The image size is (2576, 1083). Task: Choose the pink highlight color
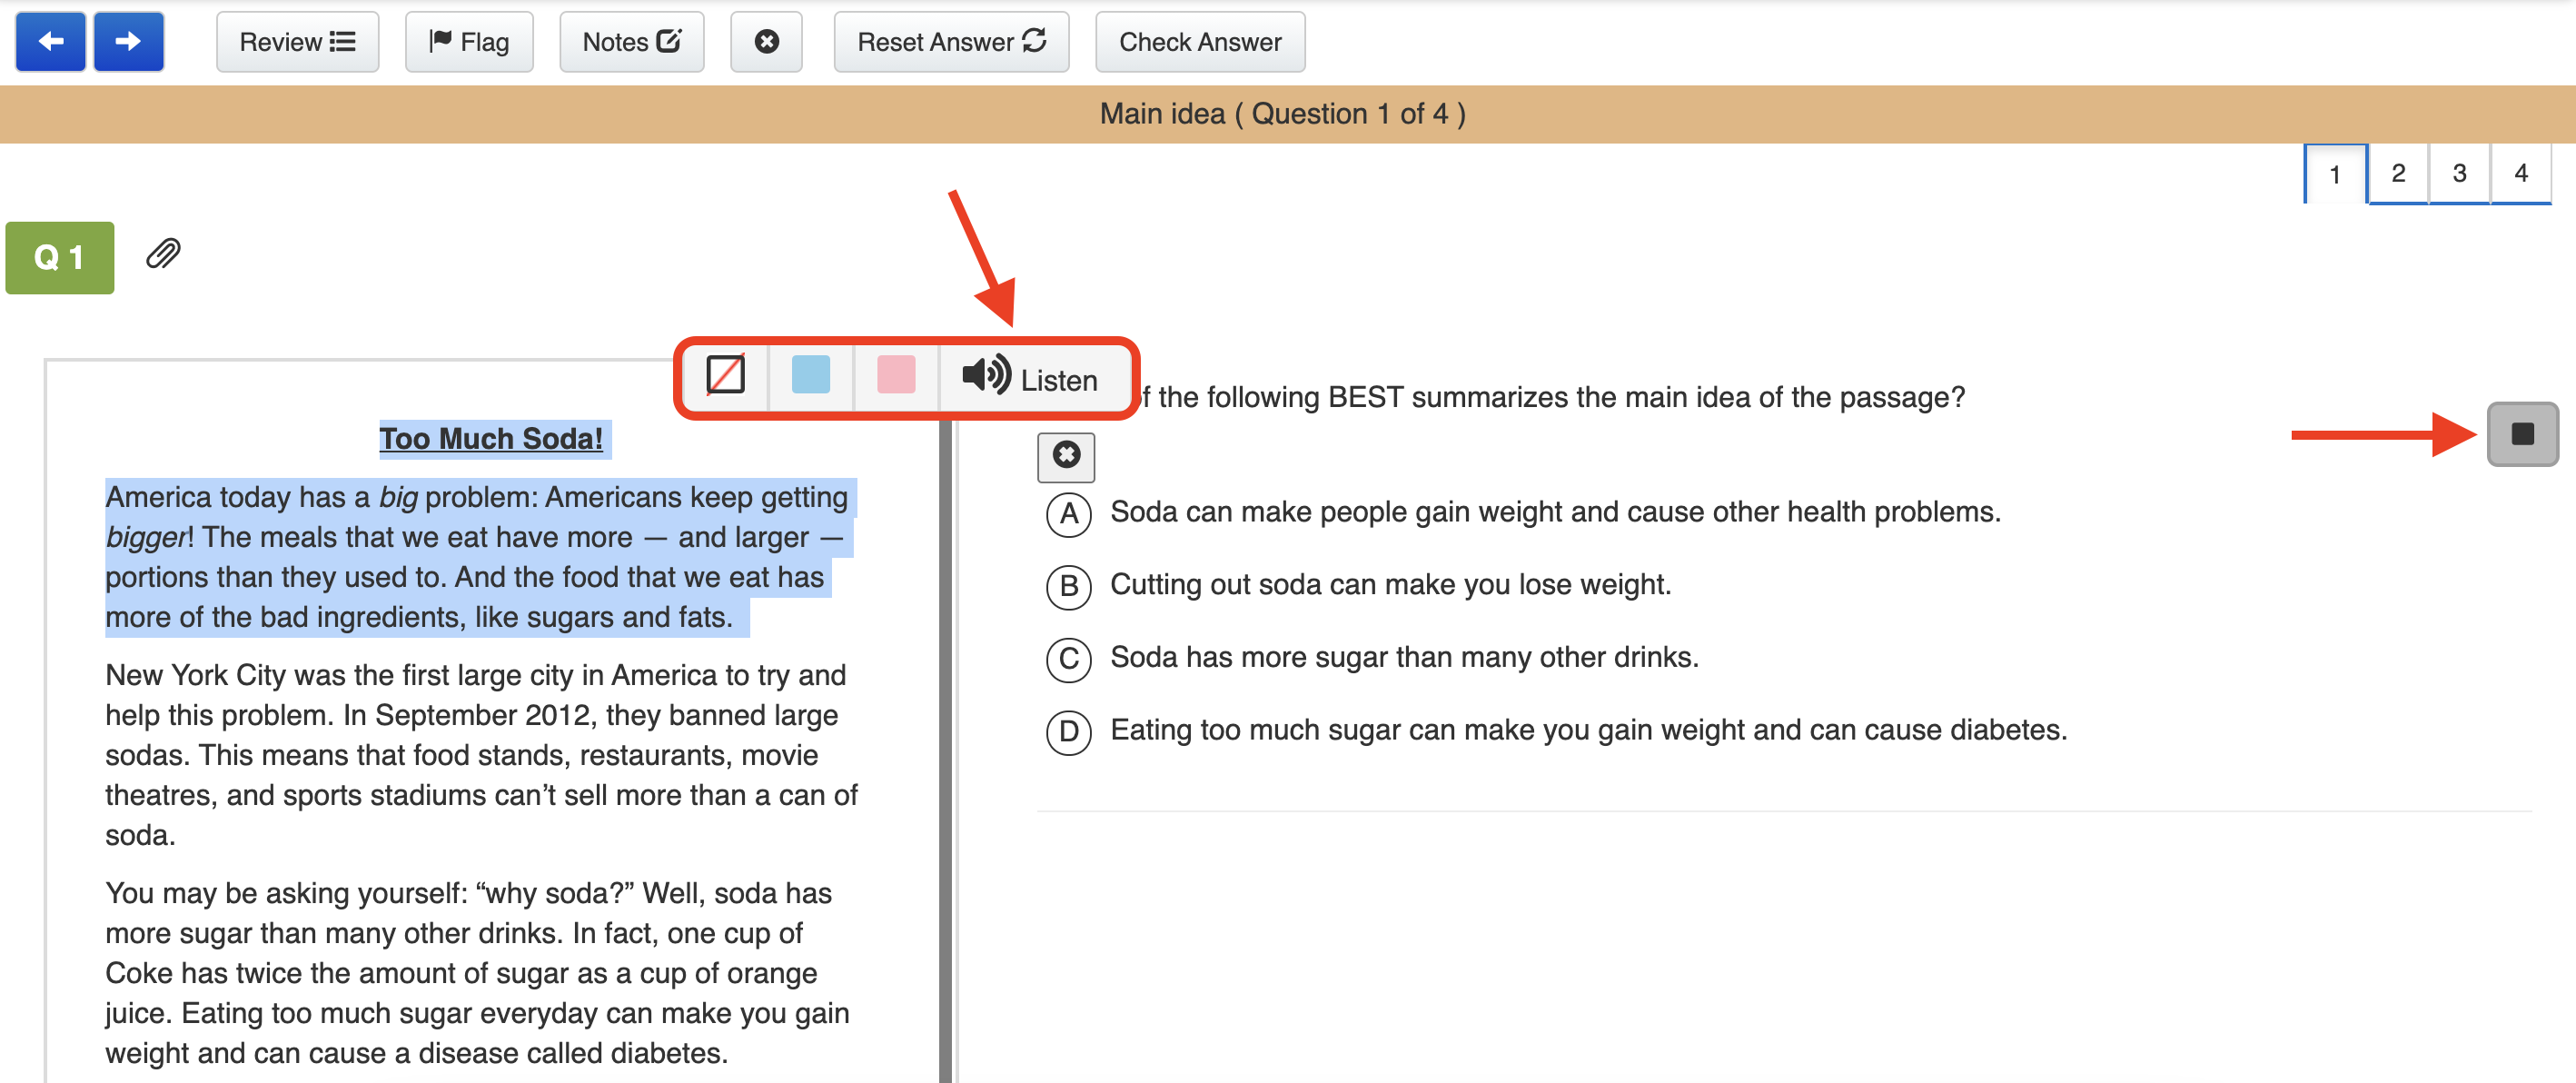(895, 376)
